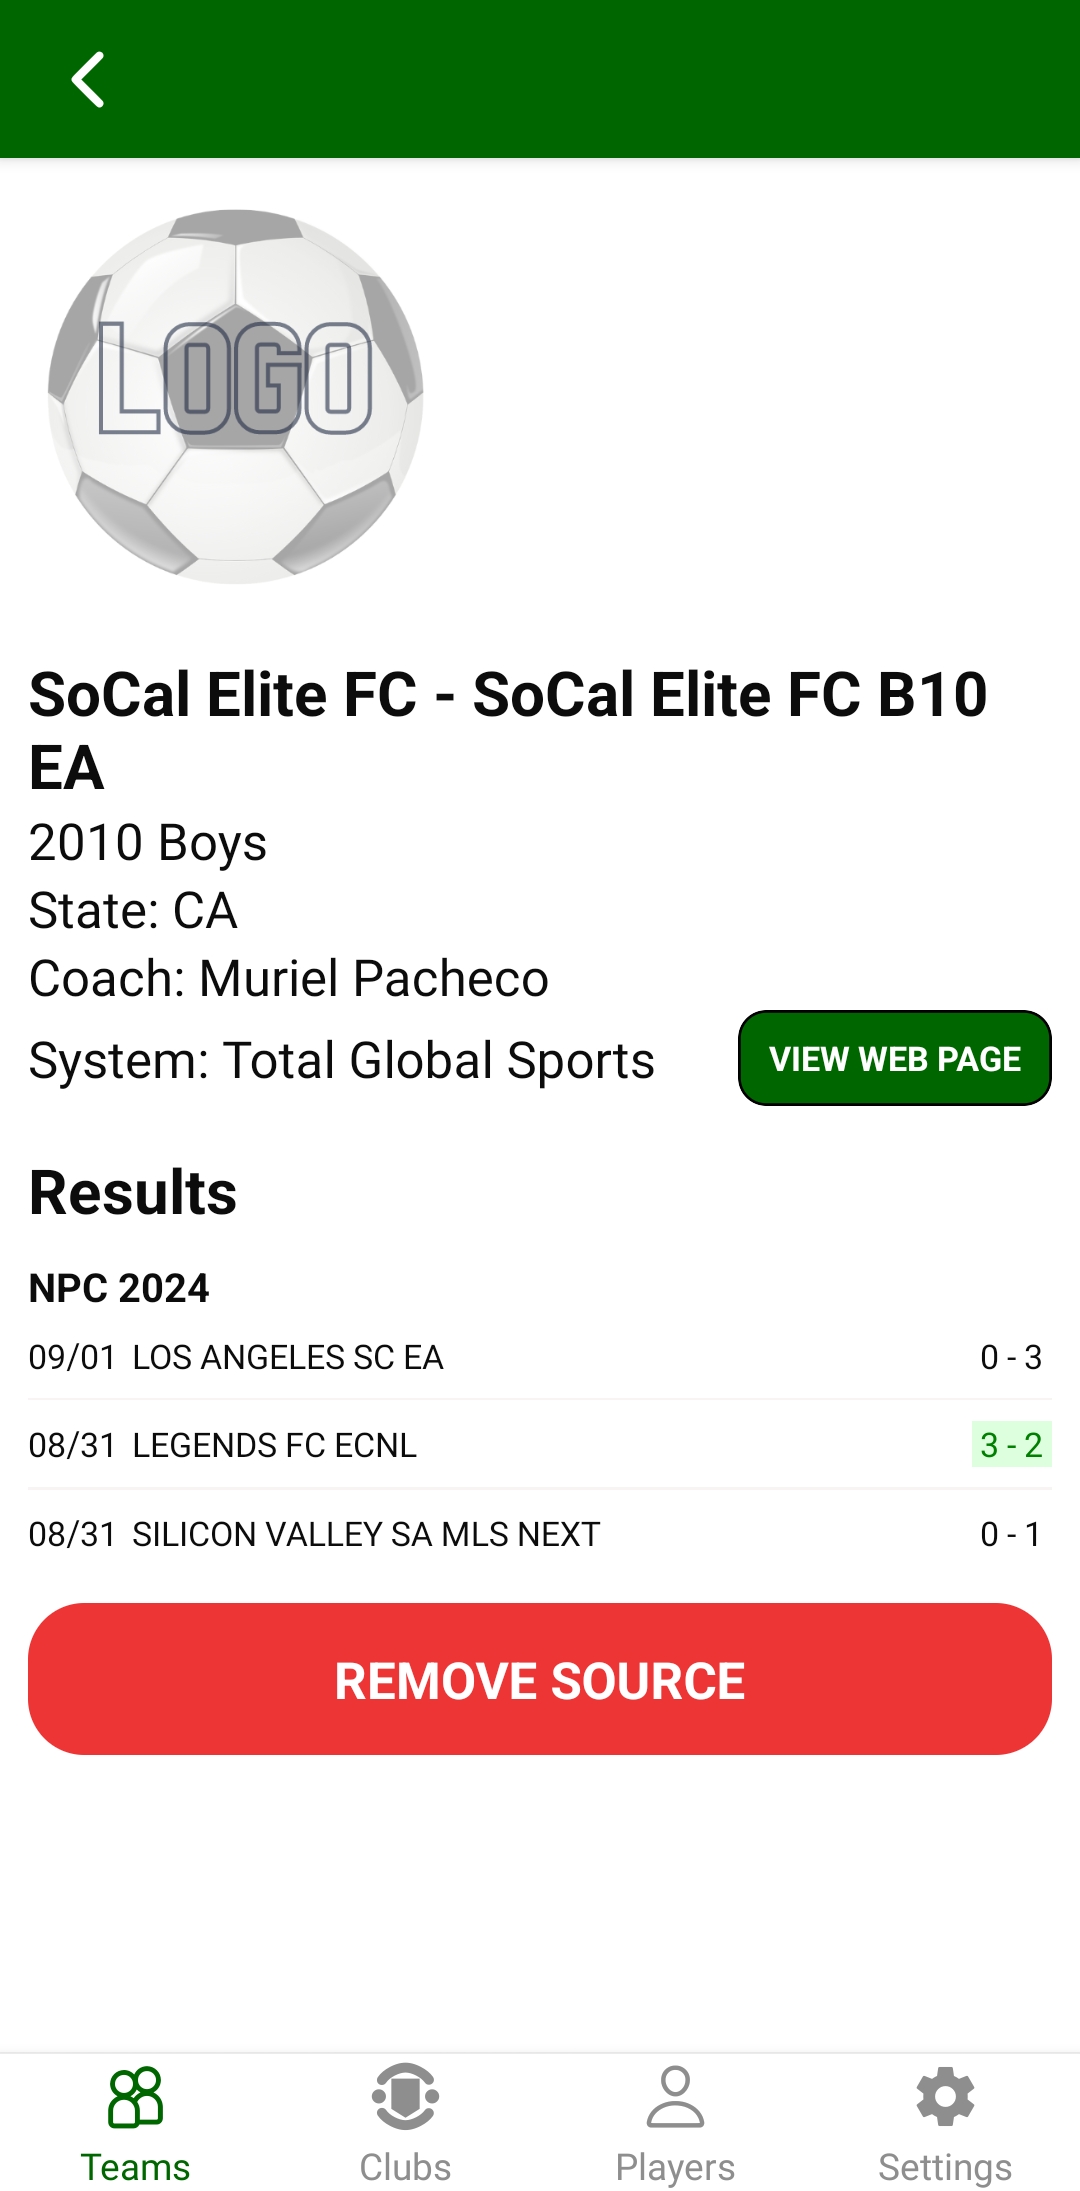Viewport: 1080px width, 2191px height.
Task: Click the 0 - 3 score
Action: (x=1011, y=1357)
